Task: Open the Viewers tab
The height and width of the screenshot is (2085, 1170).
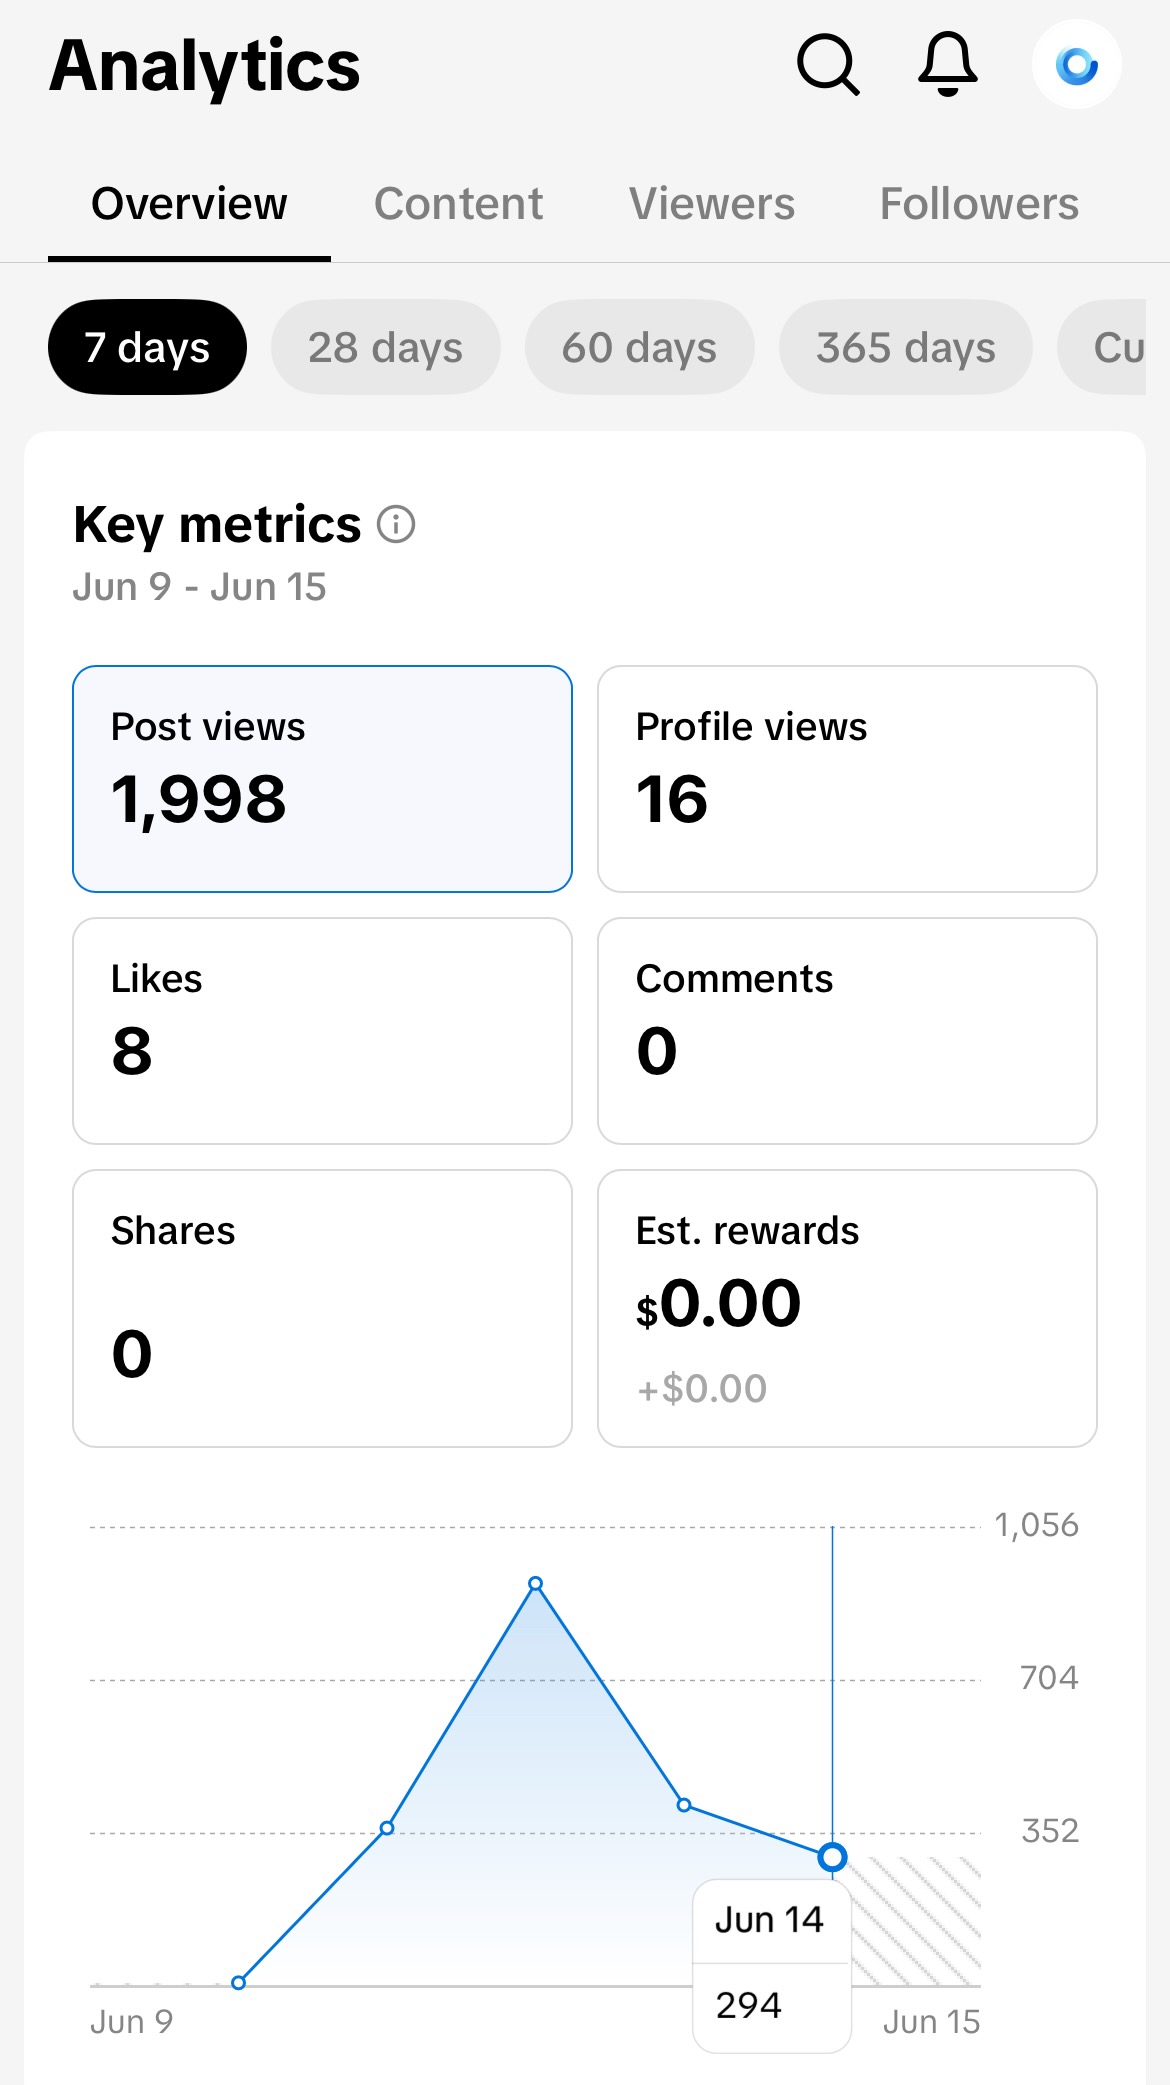Action: coord(711,204)
